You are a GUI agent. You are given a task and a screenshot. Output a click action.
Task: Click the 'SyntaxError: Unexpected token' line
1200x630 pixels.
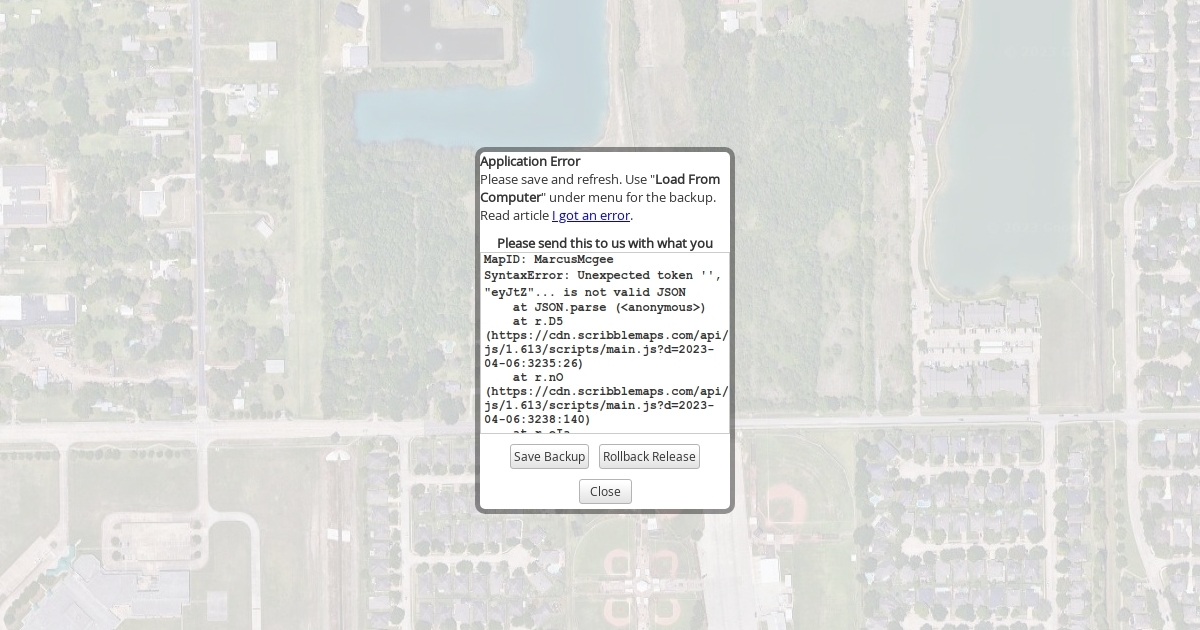[x=603, y=275]
